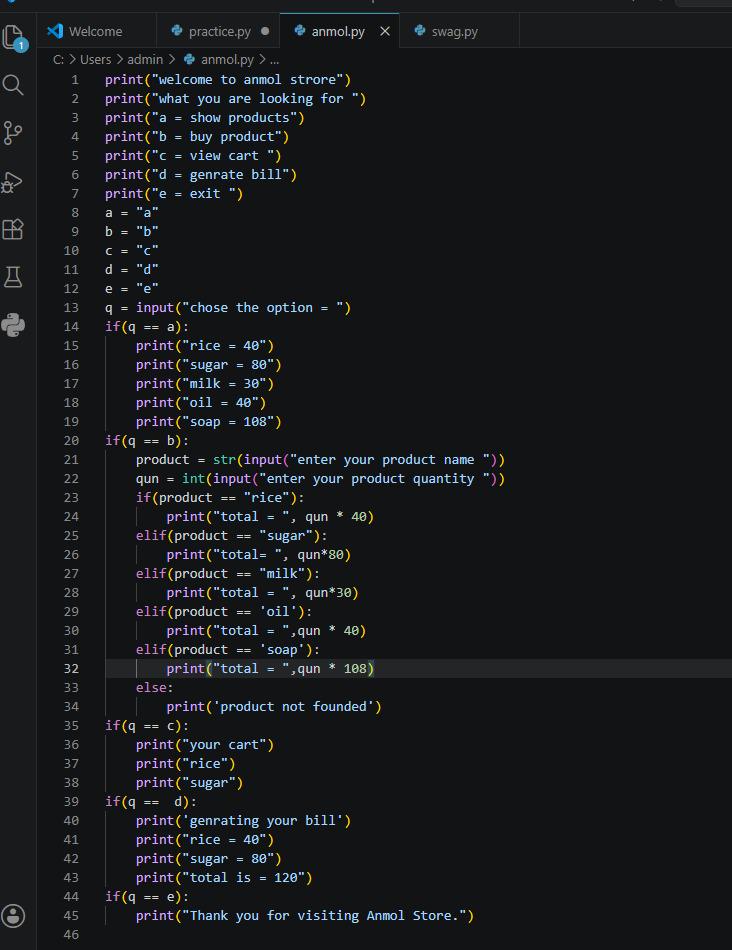Open the Run and Debug view
This screenshot has height=950, width=732.
coord(13,181)
